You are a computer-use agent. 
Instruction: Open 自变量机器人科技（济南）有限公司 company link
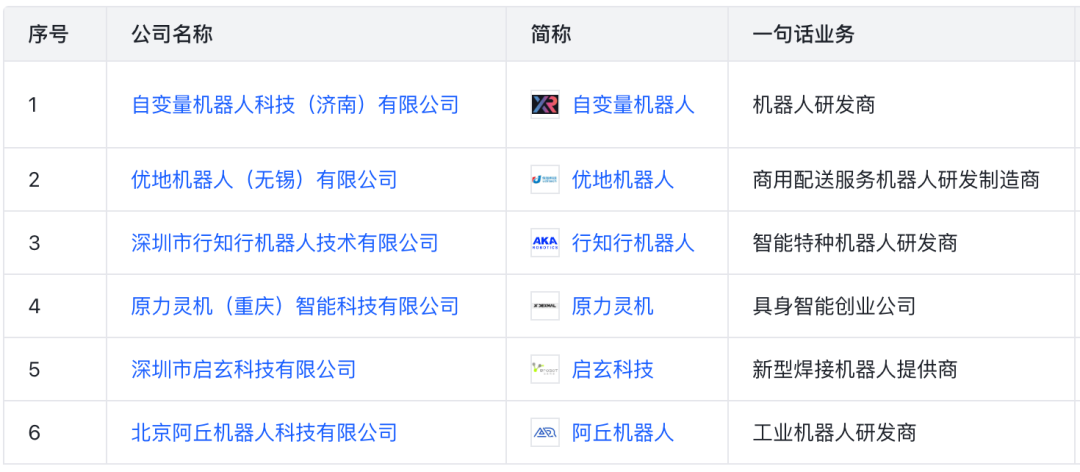pyautogui.click(x=295, y=105)
